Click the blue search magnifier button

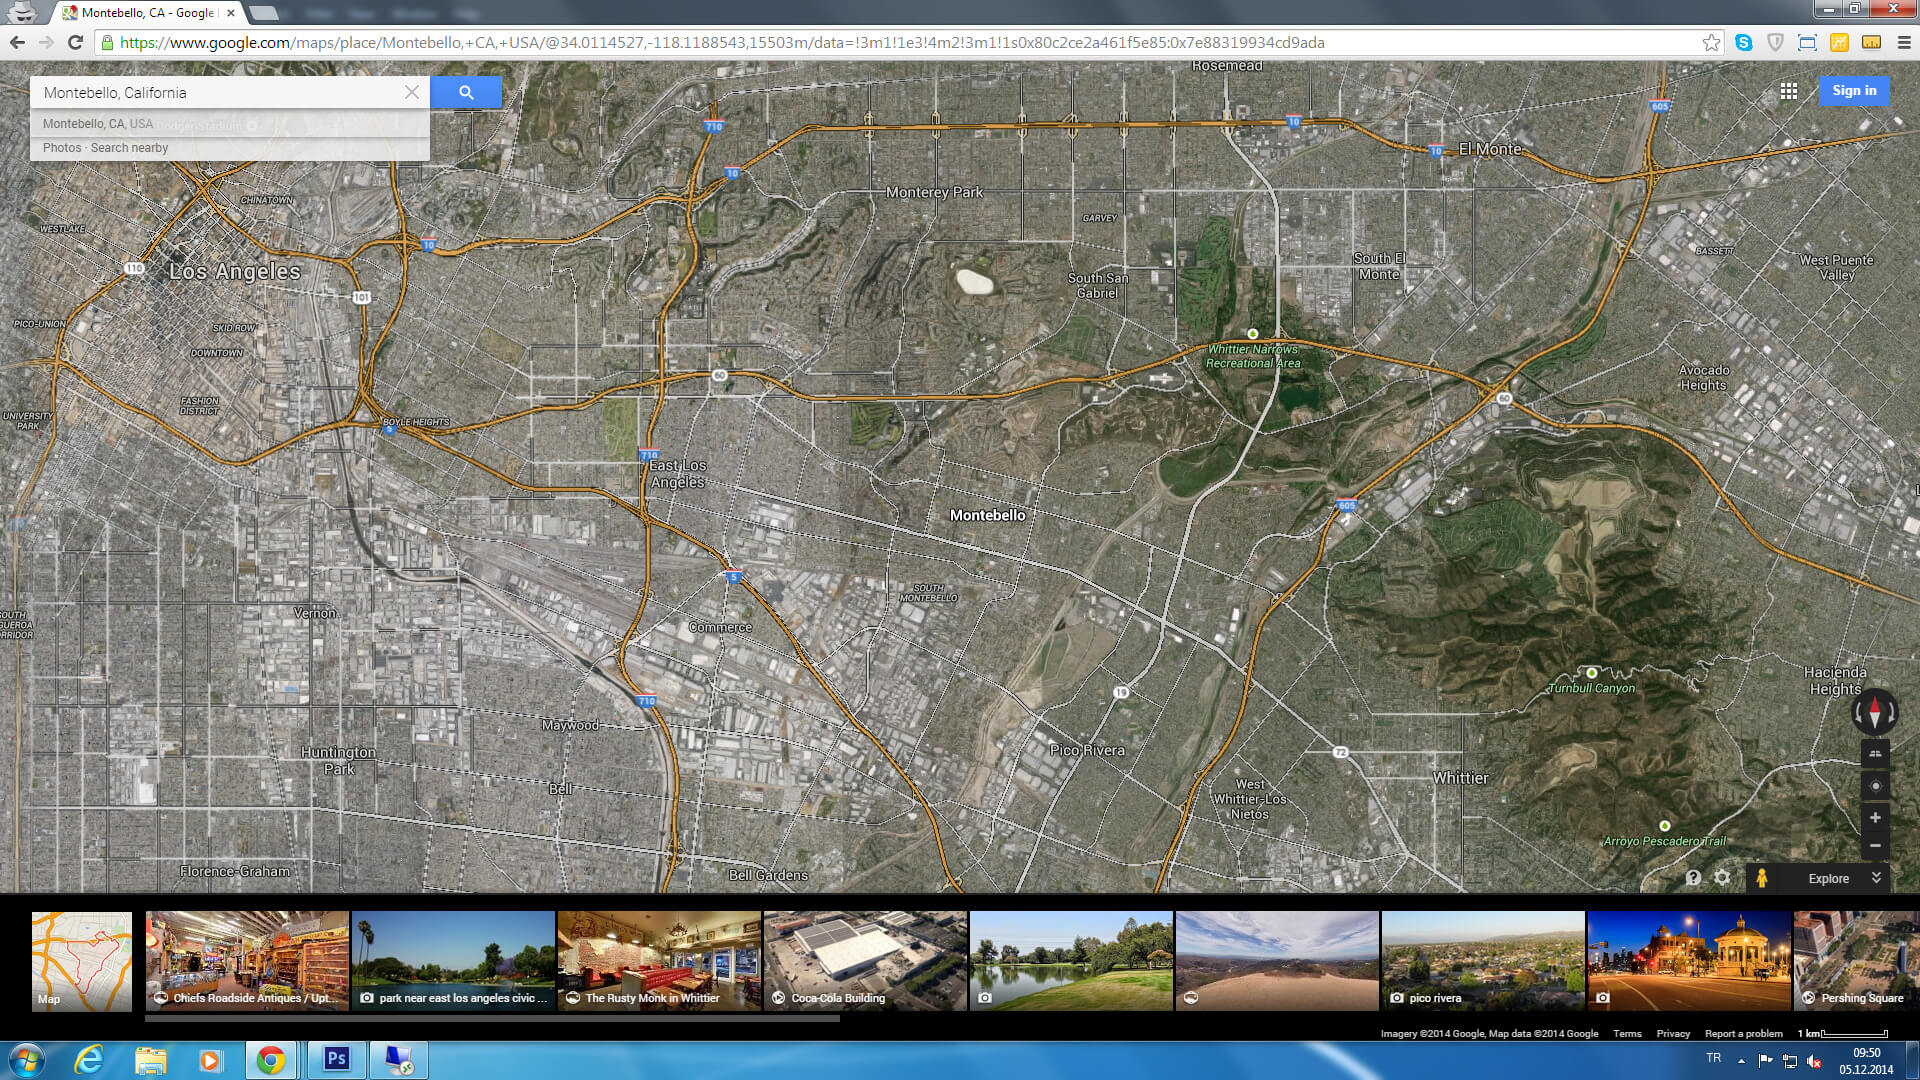click(x=466, y=92)
